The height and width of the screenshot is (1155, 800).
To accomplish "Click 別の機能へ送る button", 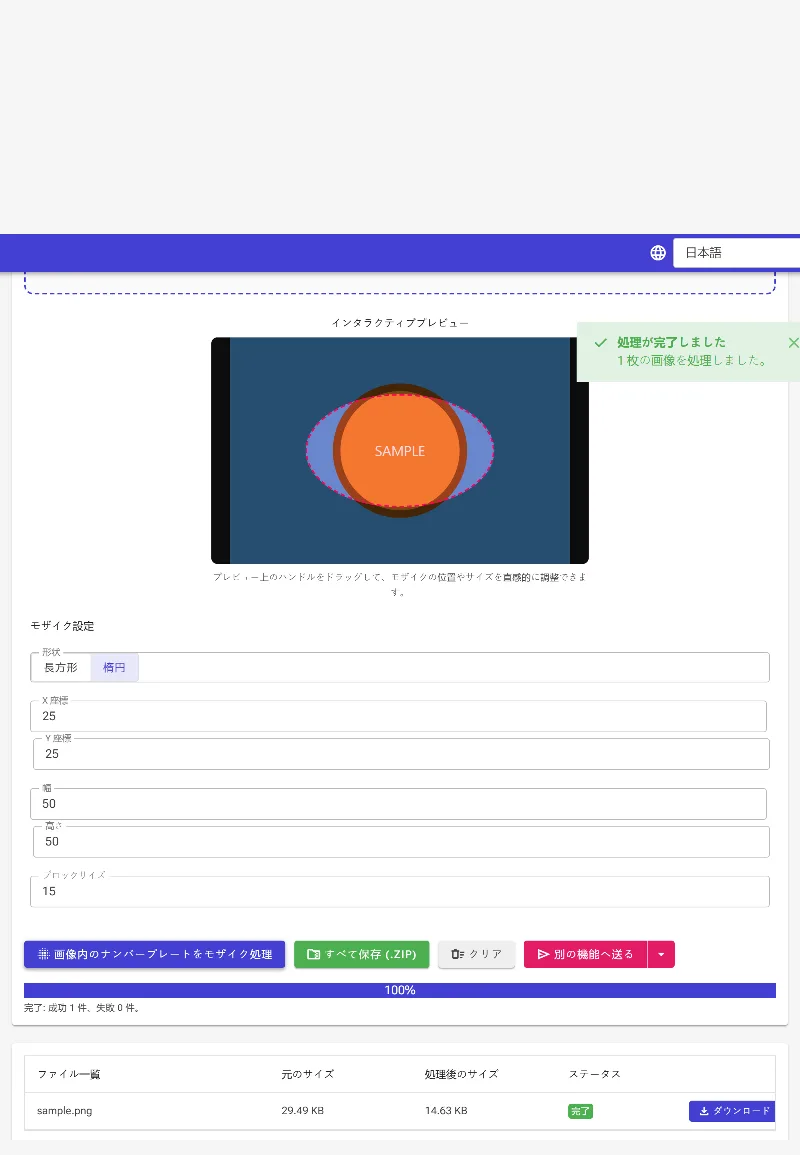I will (x=585, y=954).
